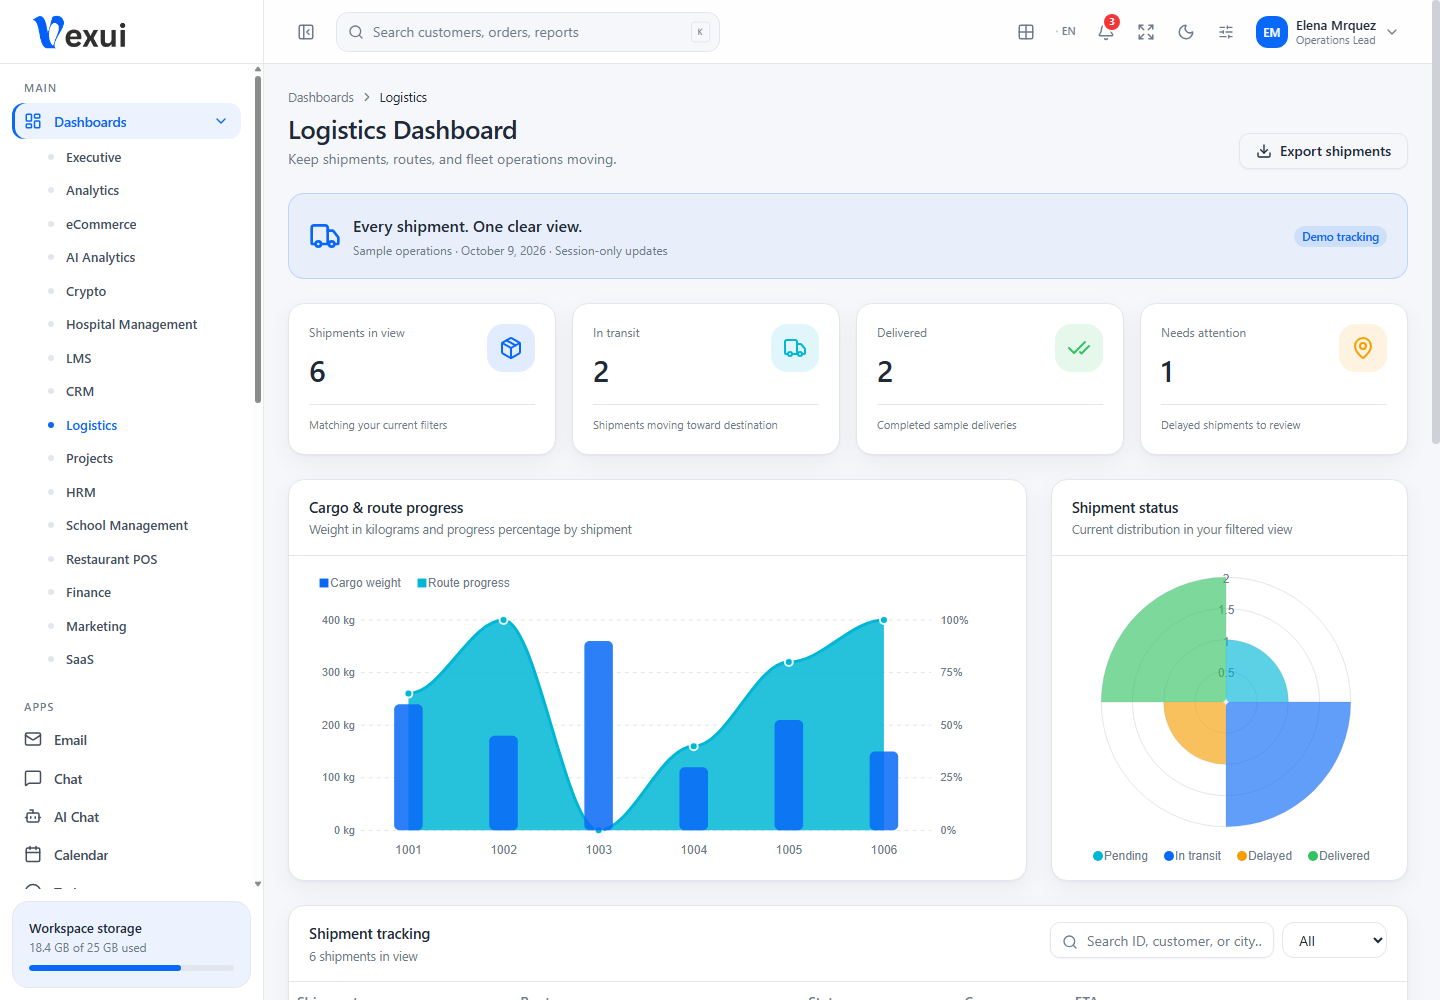
Task: Toggle dark mode moon icon
Action: (1186, 32)
